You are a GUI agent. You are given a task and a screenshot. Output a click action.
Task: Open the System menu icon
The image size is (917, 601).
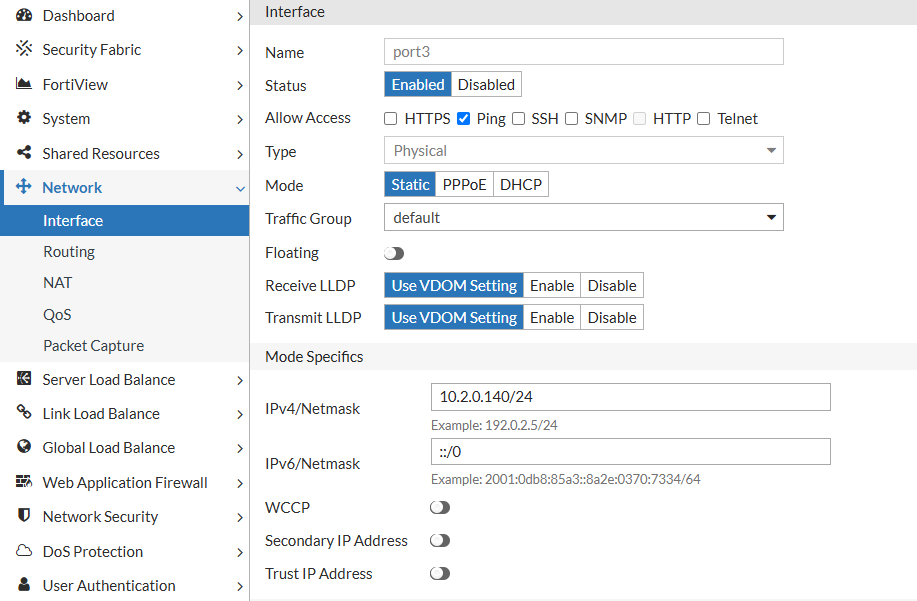(21, 118)
